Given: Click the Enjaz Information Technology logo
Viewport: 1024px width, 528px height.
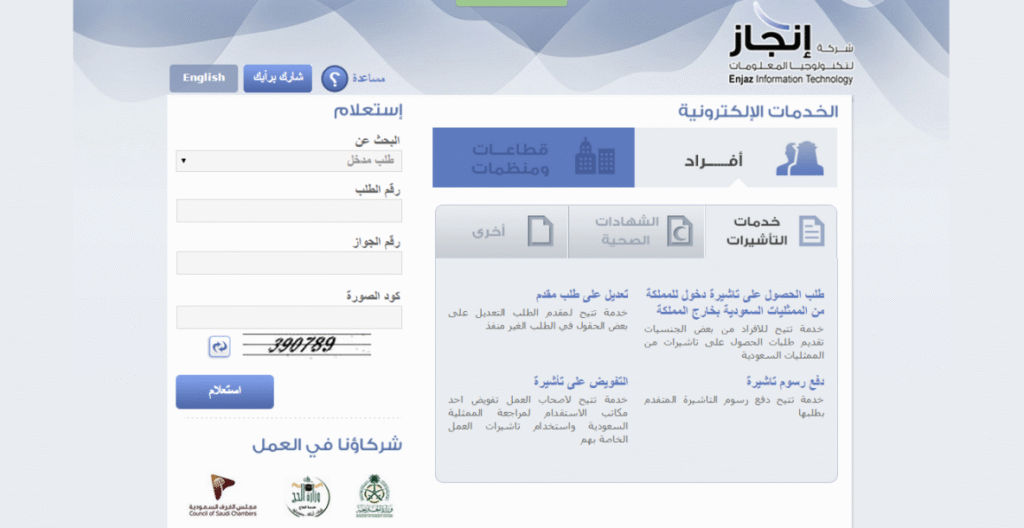Looking at the screenshot, I should pos(791,46).
